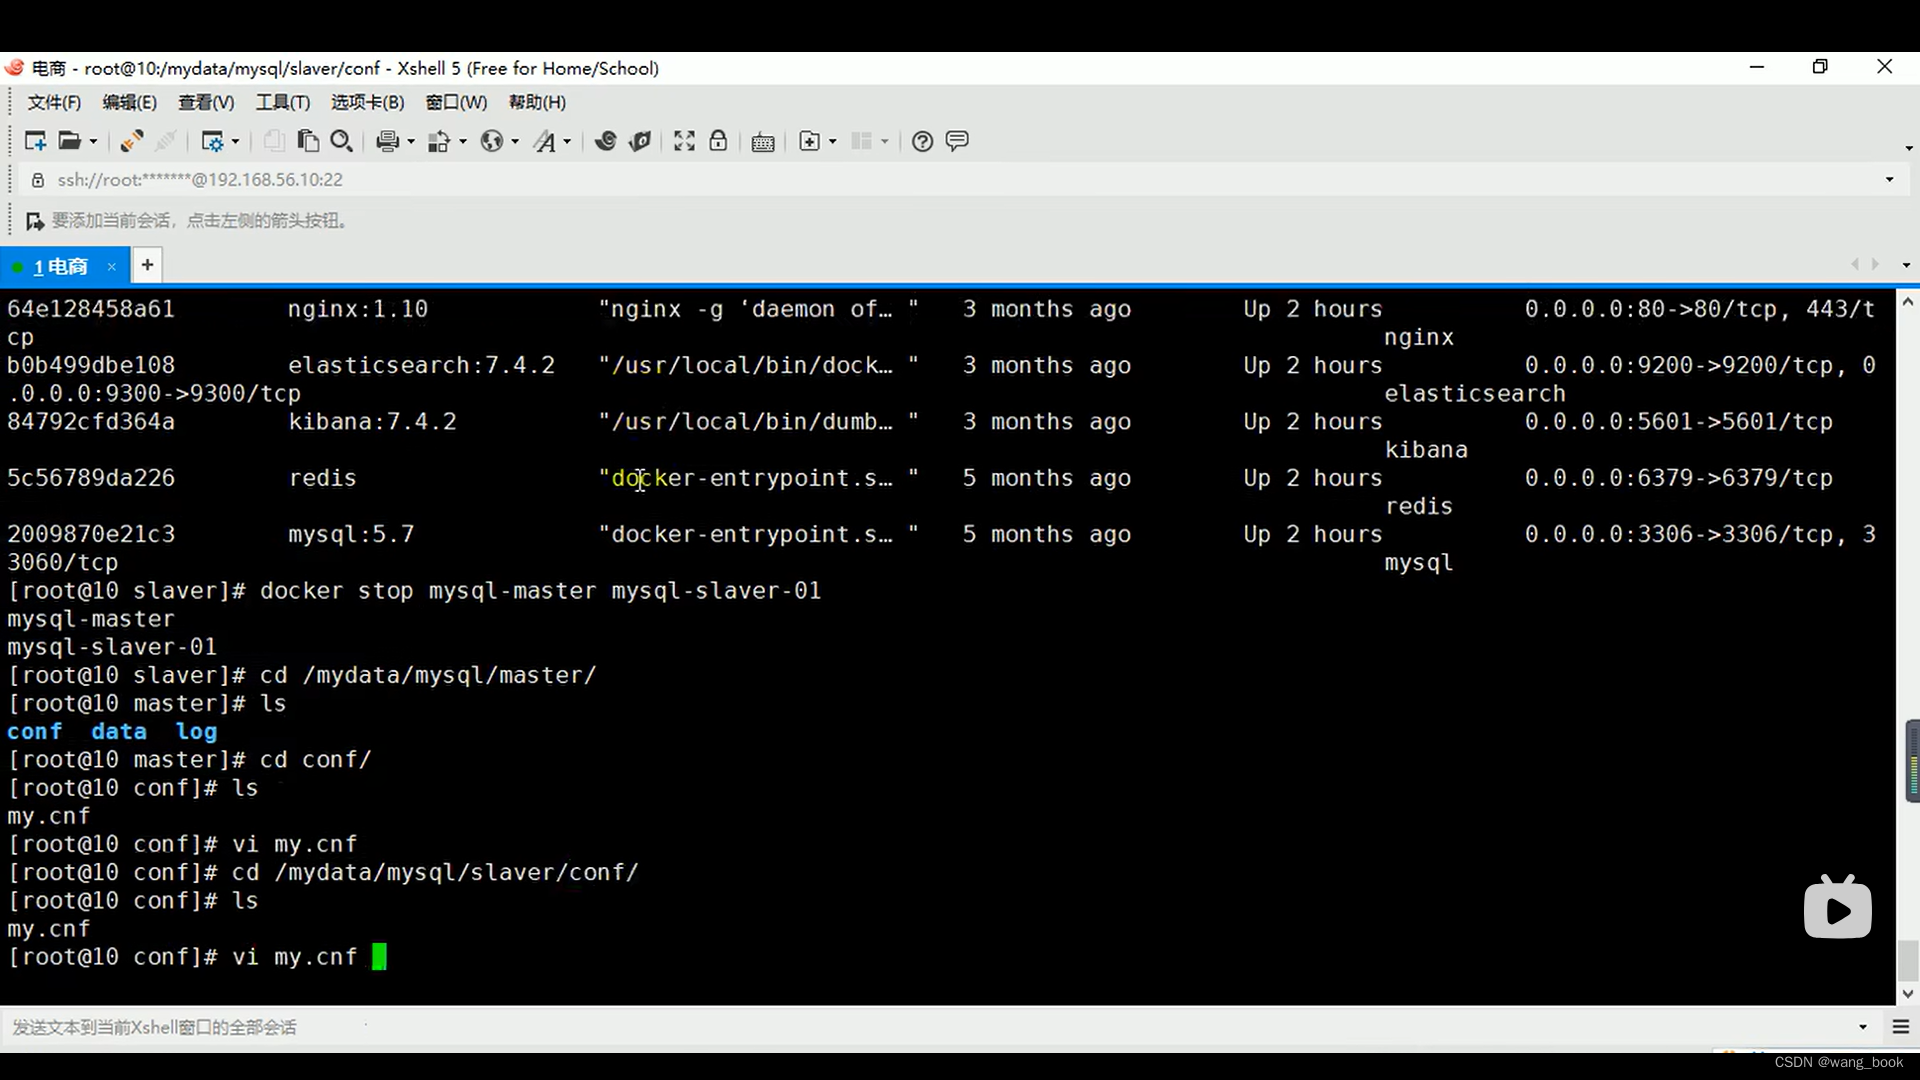Click the Reconnect plug icon
The image size is (1920, 1080).
[x=131, y=141]
